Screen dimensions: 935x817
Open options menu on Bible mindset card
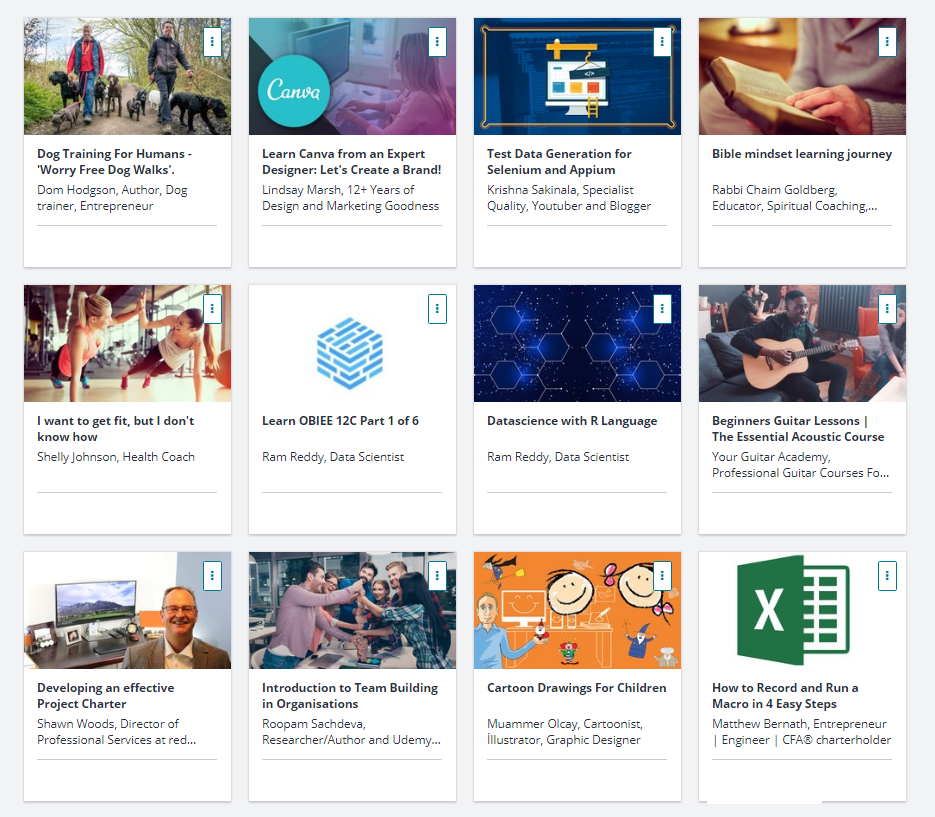click(887, 42)
